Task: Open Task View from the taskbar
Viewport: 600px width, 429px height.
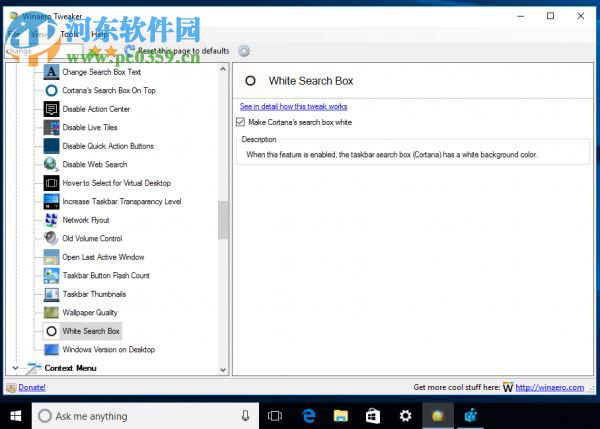Action: point(275,416)
